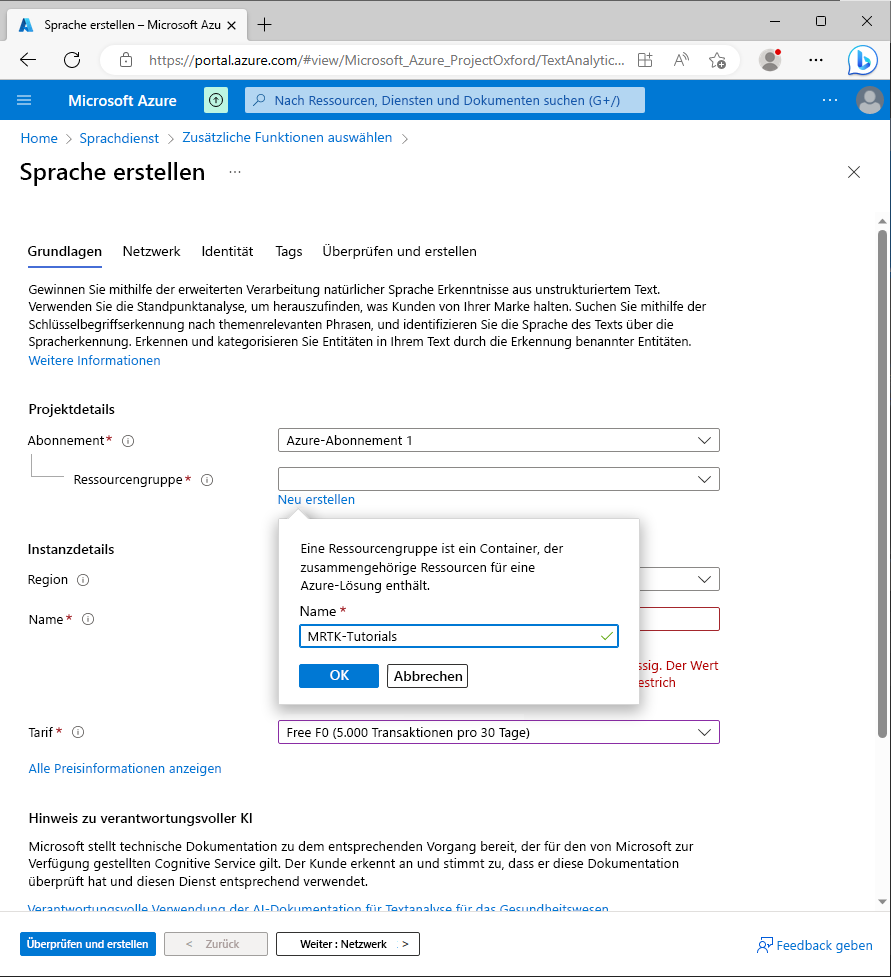
Task: Open a new browser tab
Action: (264, 25)
